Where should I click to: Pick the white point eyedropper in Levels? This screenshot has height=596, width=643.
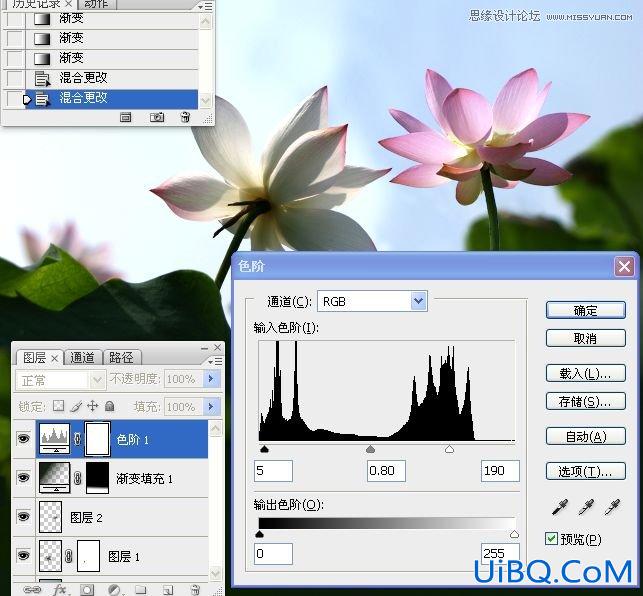[x=612, y=507]
